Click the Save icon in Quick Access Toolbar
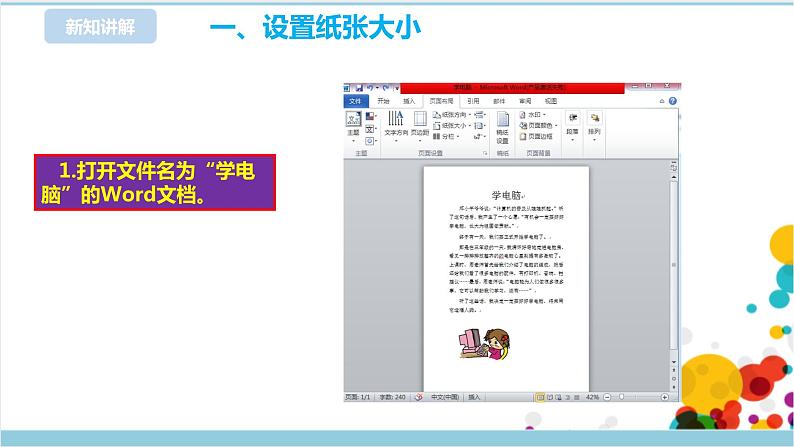The width and height of the screenshot is (794, 447). (x=359, y=88)
